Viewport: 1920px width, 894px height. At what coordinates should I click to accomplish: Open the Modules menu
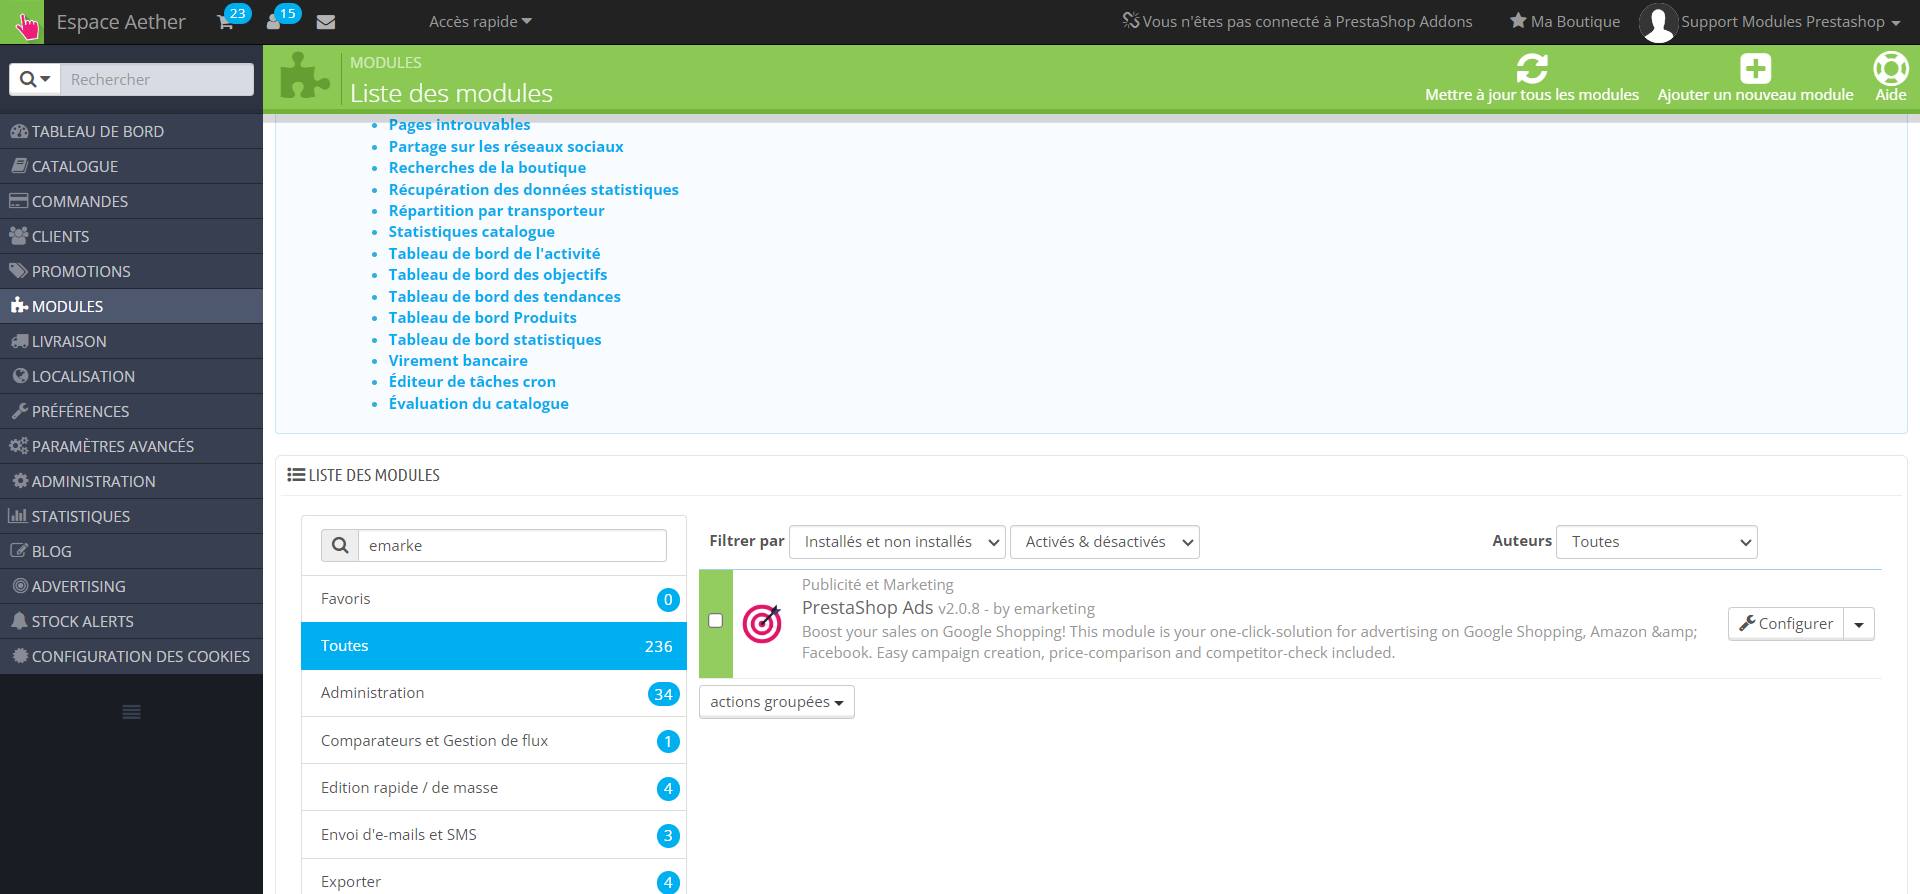[131, 306]
